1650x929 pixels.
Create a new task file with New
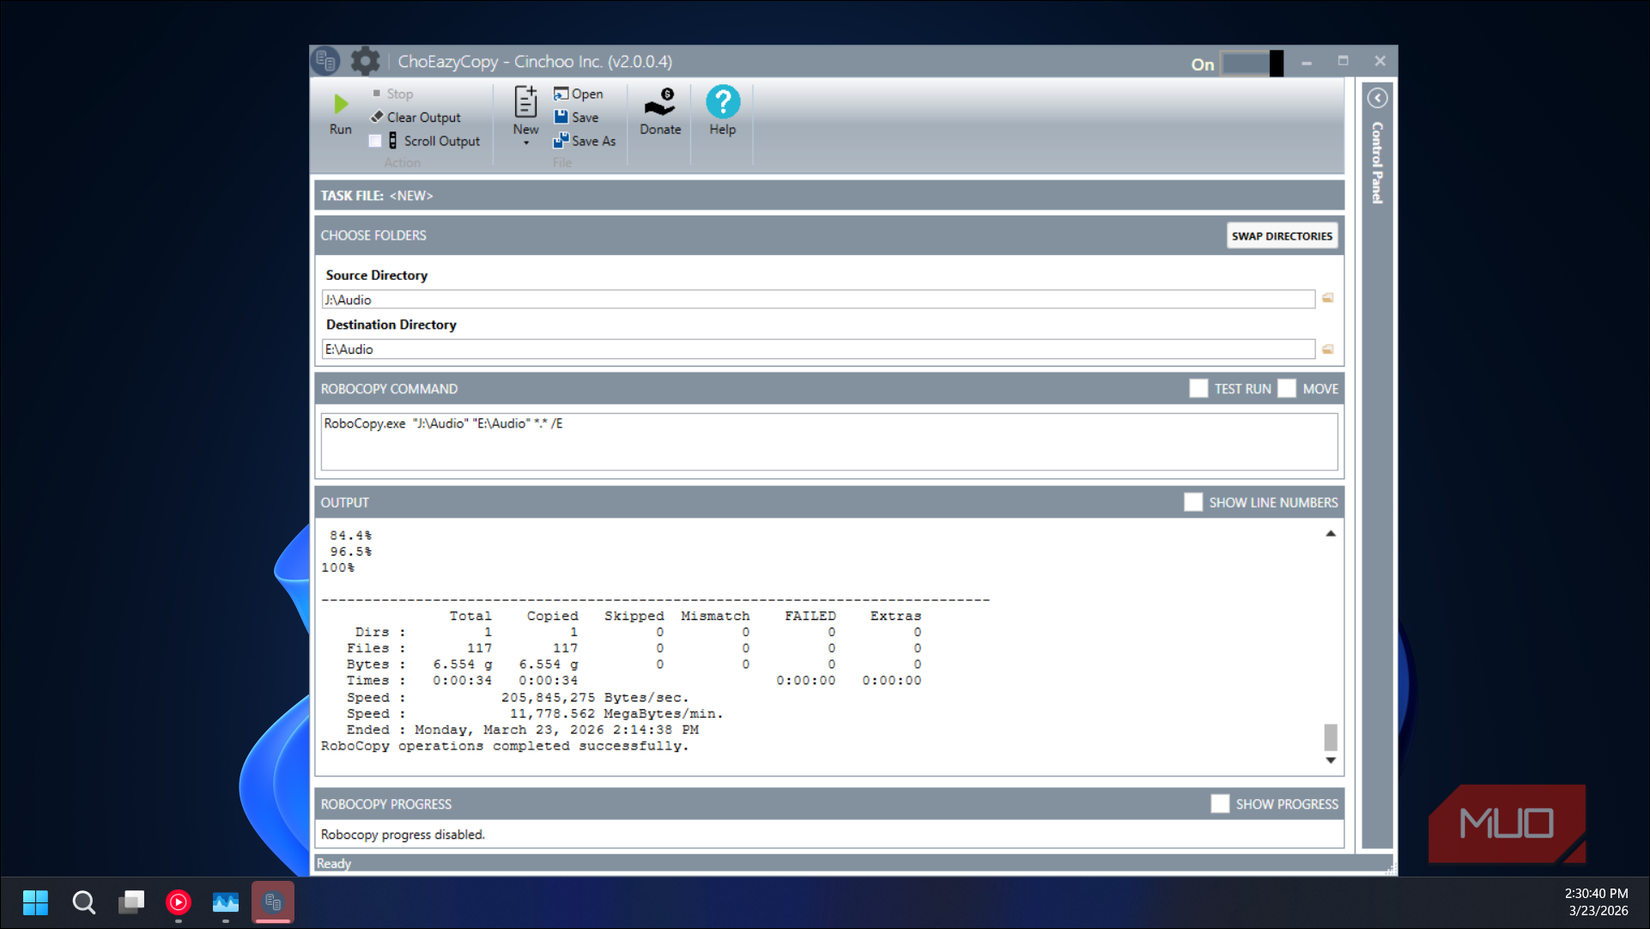525,110
